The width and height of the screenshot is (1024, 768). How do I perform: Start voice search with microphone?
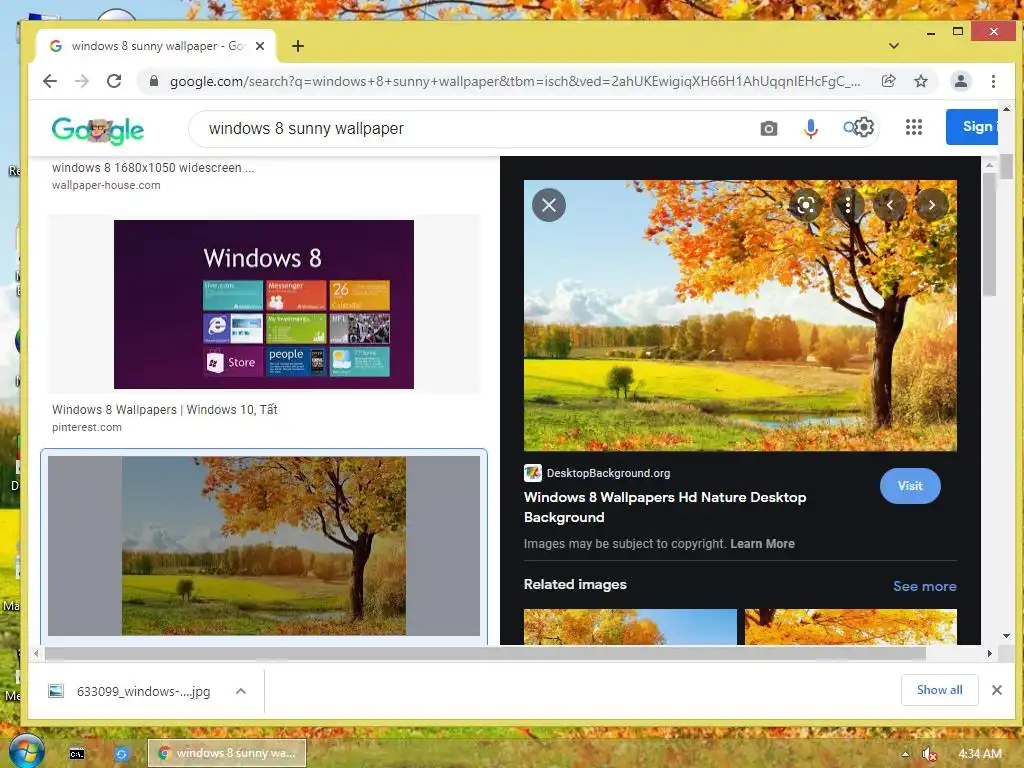point(810,129)
